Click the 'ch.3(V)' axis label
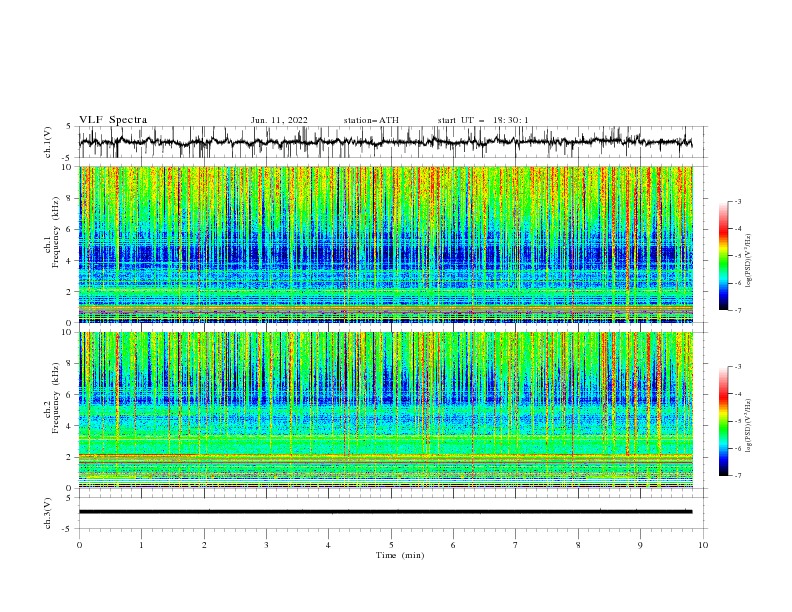792x612 pixels. 48,513
